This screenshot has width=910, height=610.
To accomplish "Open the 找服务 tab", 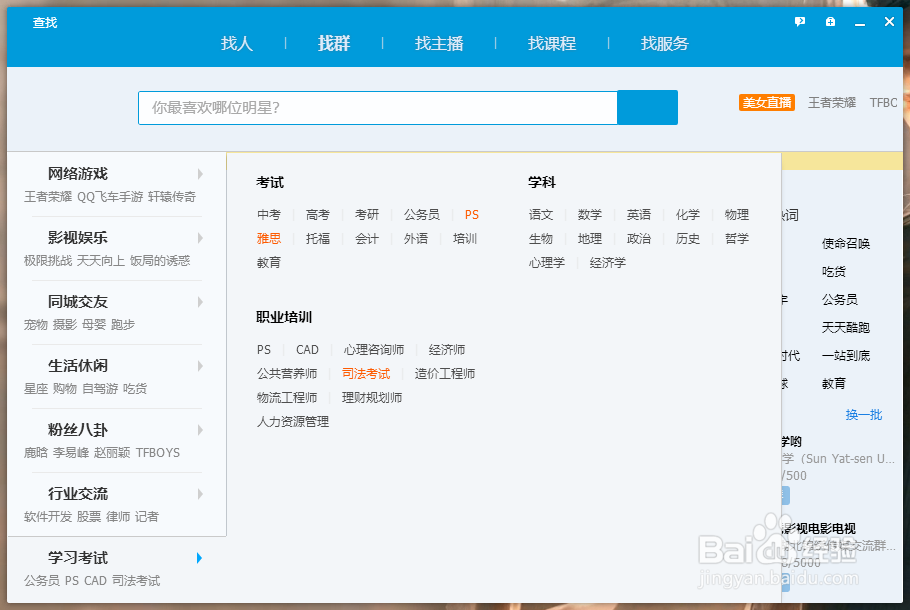I will (x=665, y=43).
